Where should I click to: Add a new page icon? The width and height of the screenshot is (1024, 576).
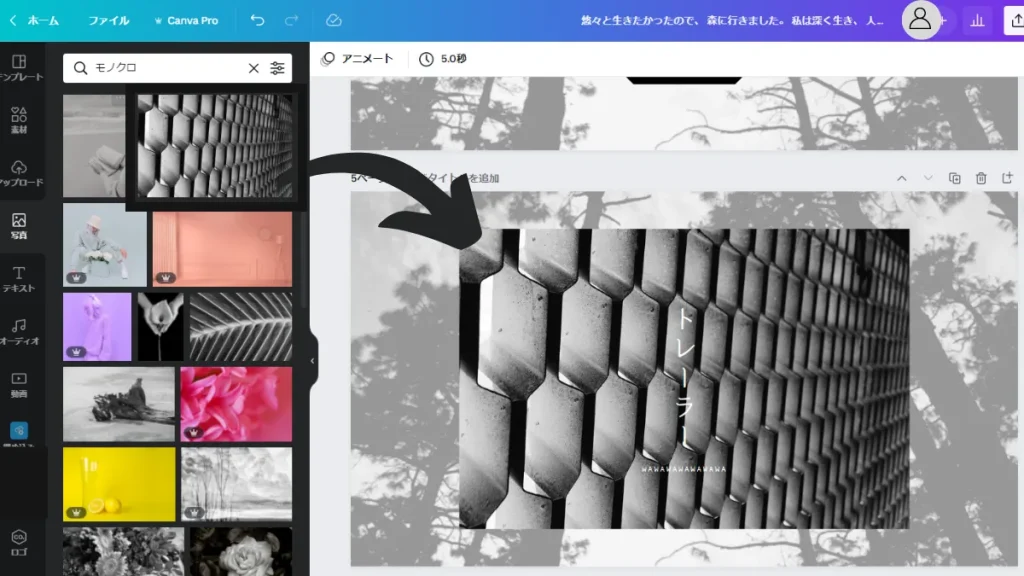point(1008,178)
